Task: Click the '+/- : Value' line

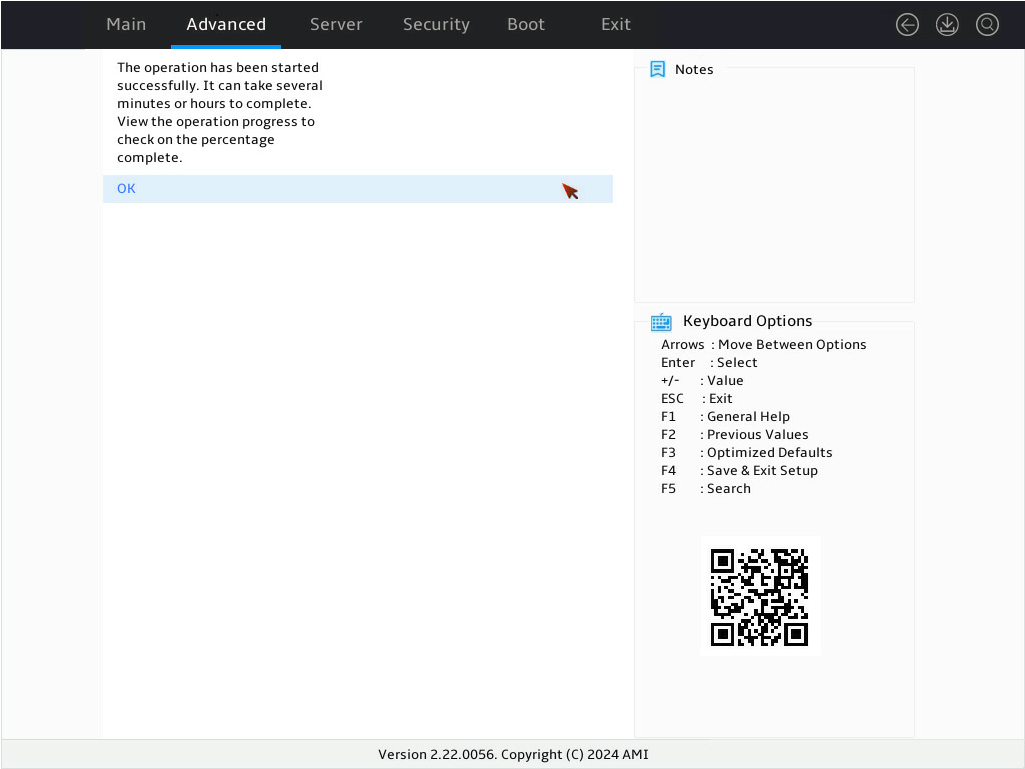Action: coord(702,381)
